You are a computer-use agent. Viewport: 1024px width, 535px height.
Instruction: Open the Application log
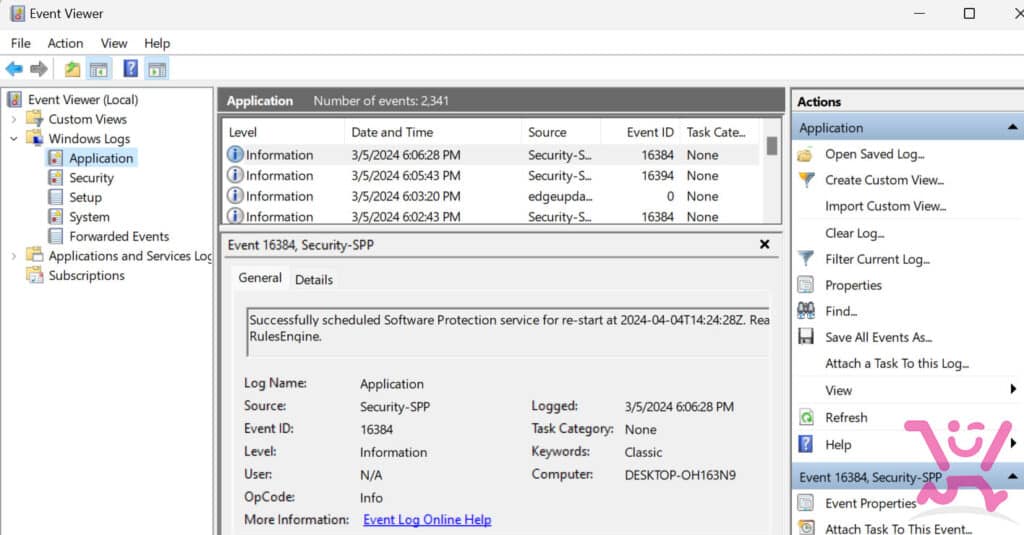(101, 158)
